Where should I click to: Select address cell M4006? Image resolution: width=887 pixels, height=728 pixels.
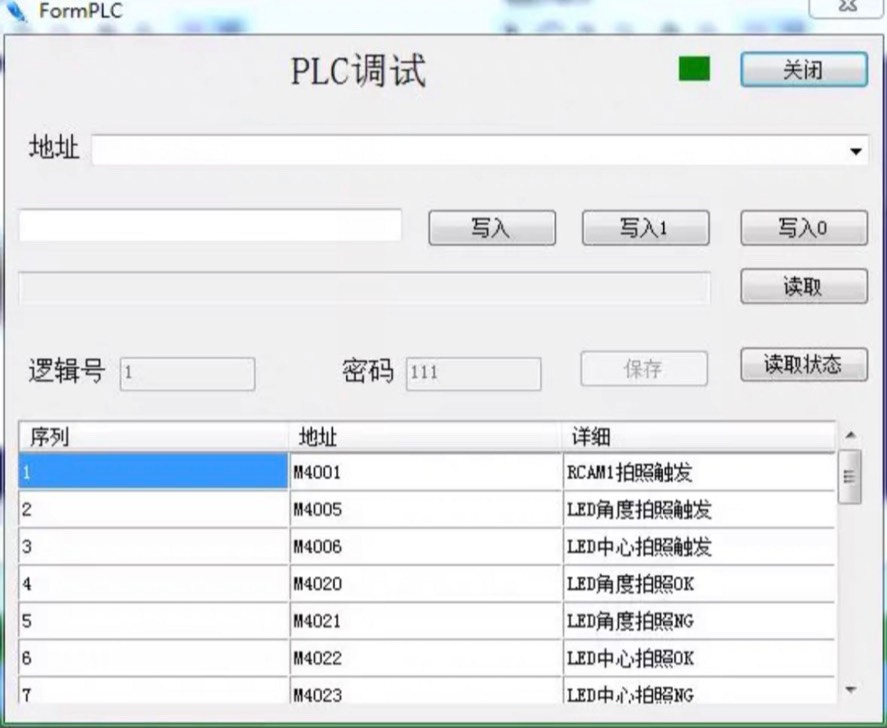click(426, 546)
